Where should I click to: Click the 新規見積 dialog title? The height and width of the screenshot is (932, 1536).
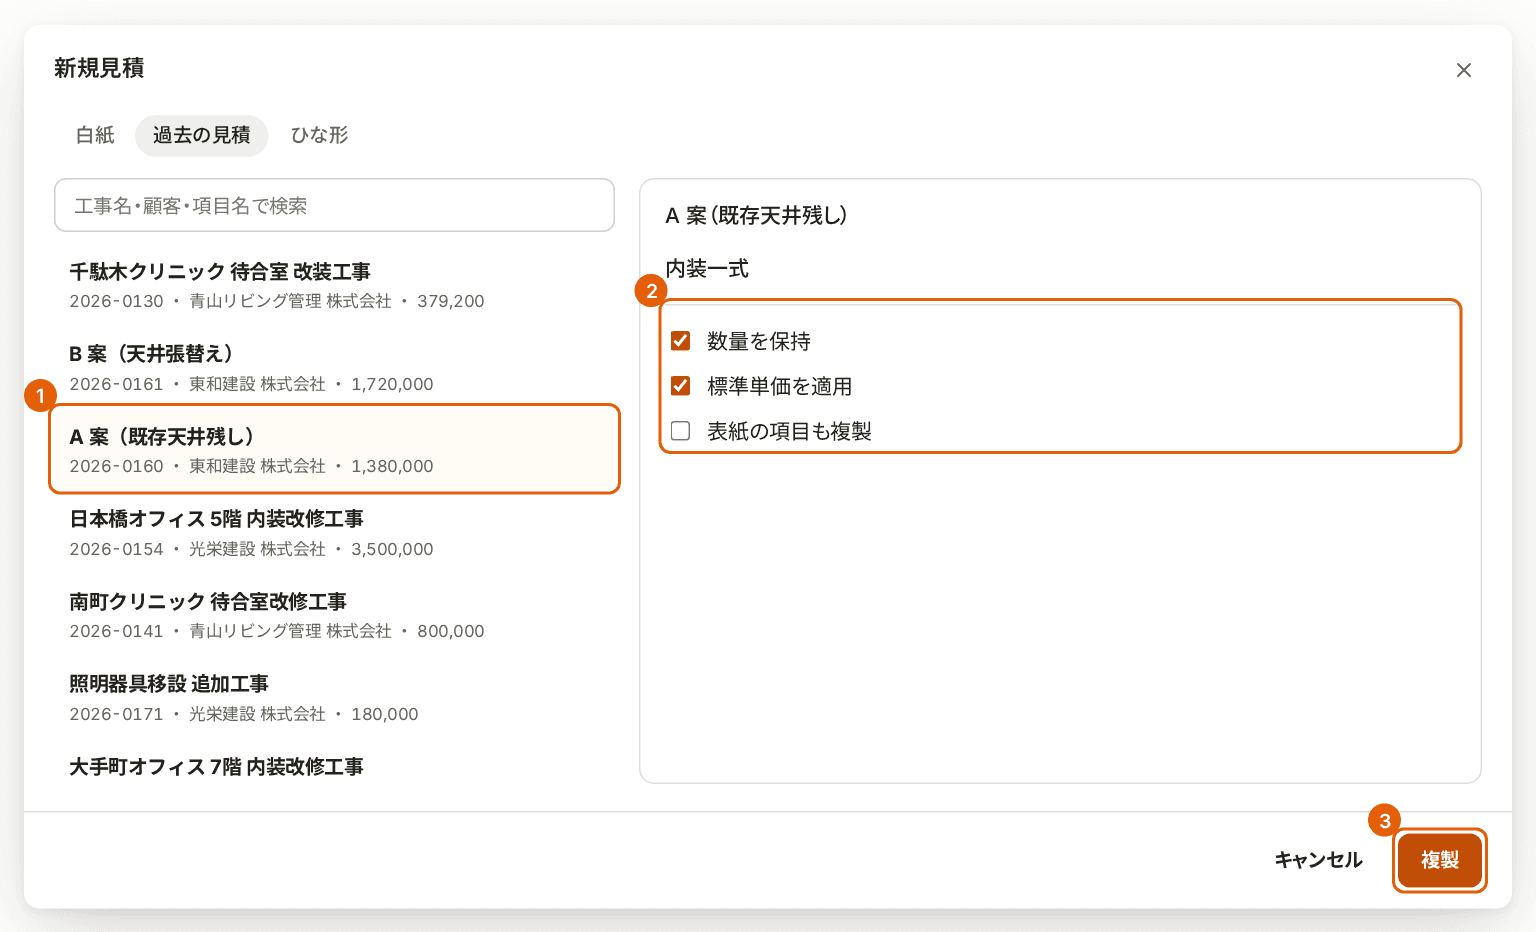[x=99, y=68]
